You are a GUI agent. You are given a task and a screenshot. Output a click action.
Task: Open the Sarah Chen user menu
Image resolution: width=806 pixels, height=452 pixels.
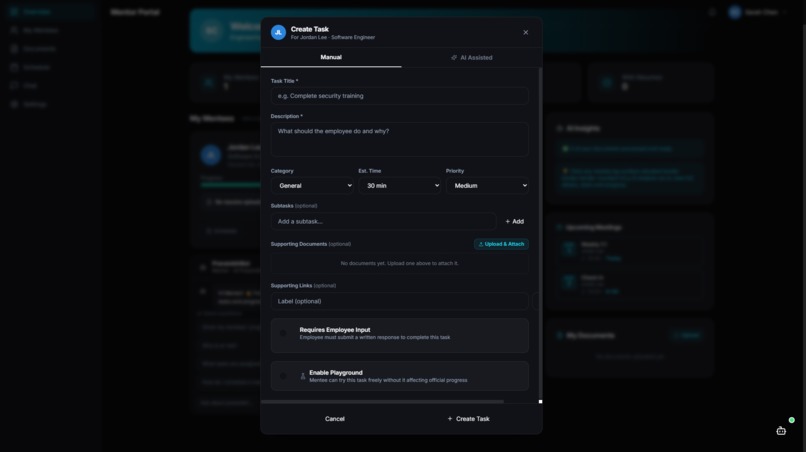pos(758,12)
